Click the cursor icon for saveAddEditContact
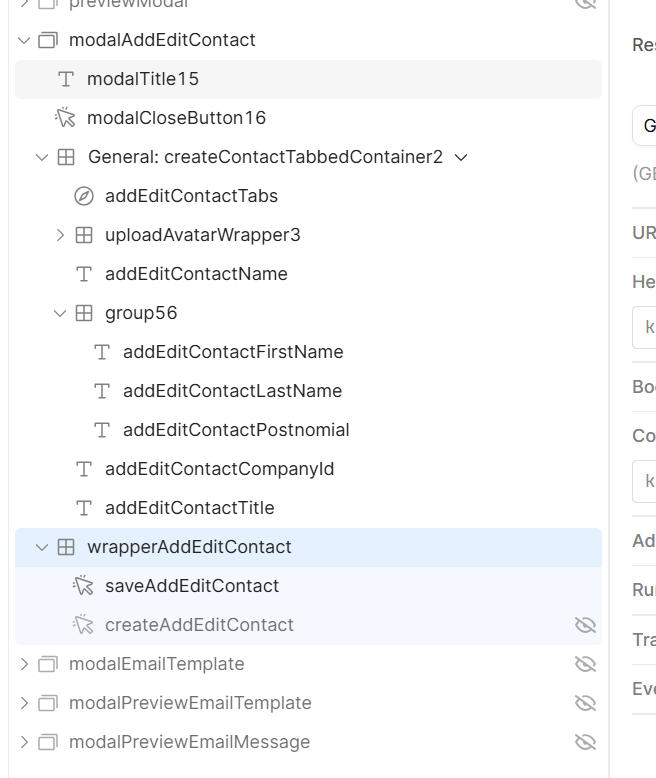This screenshot has height=778, width=656. [x=84, y=586]
